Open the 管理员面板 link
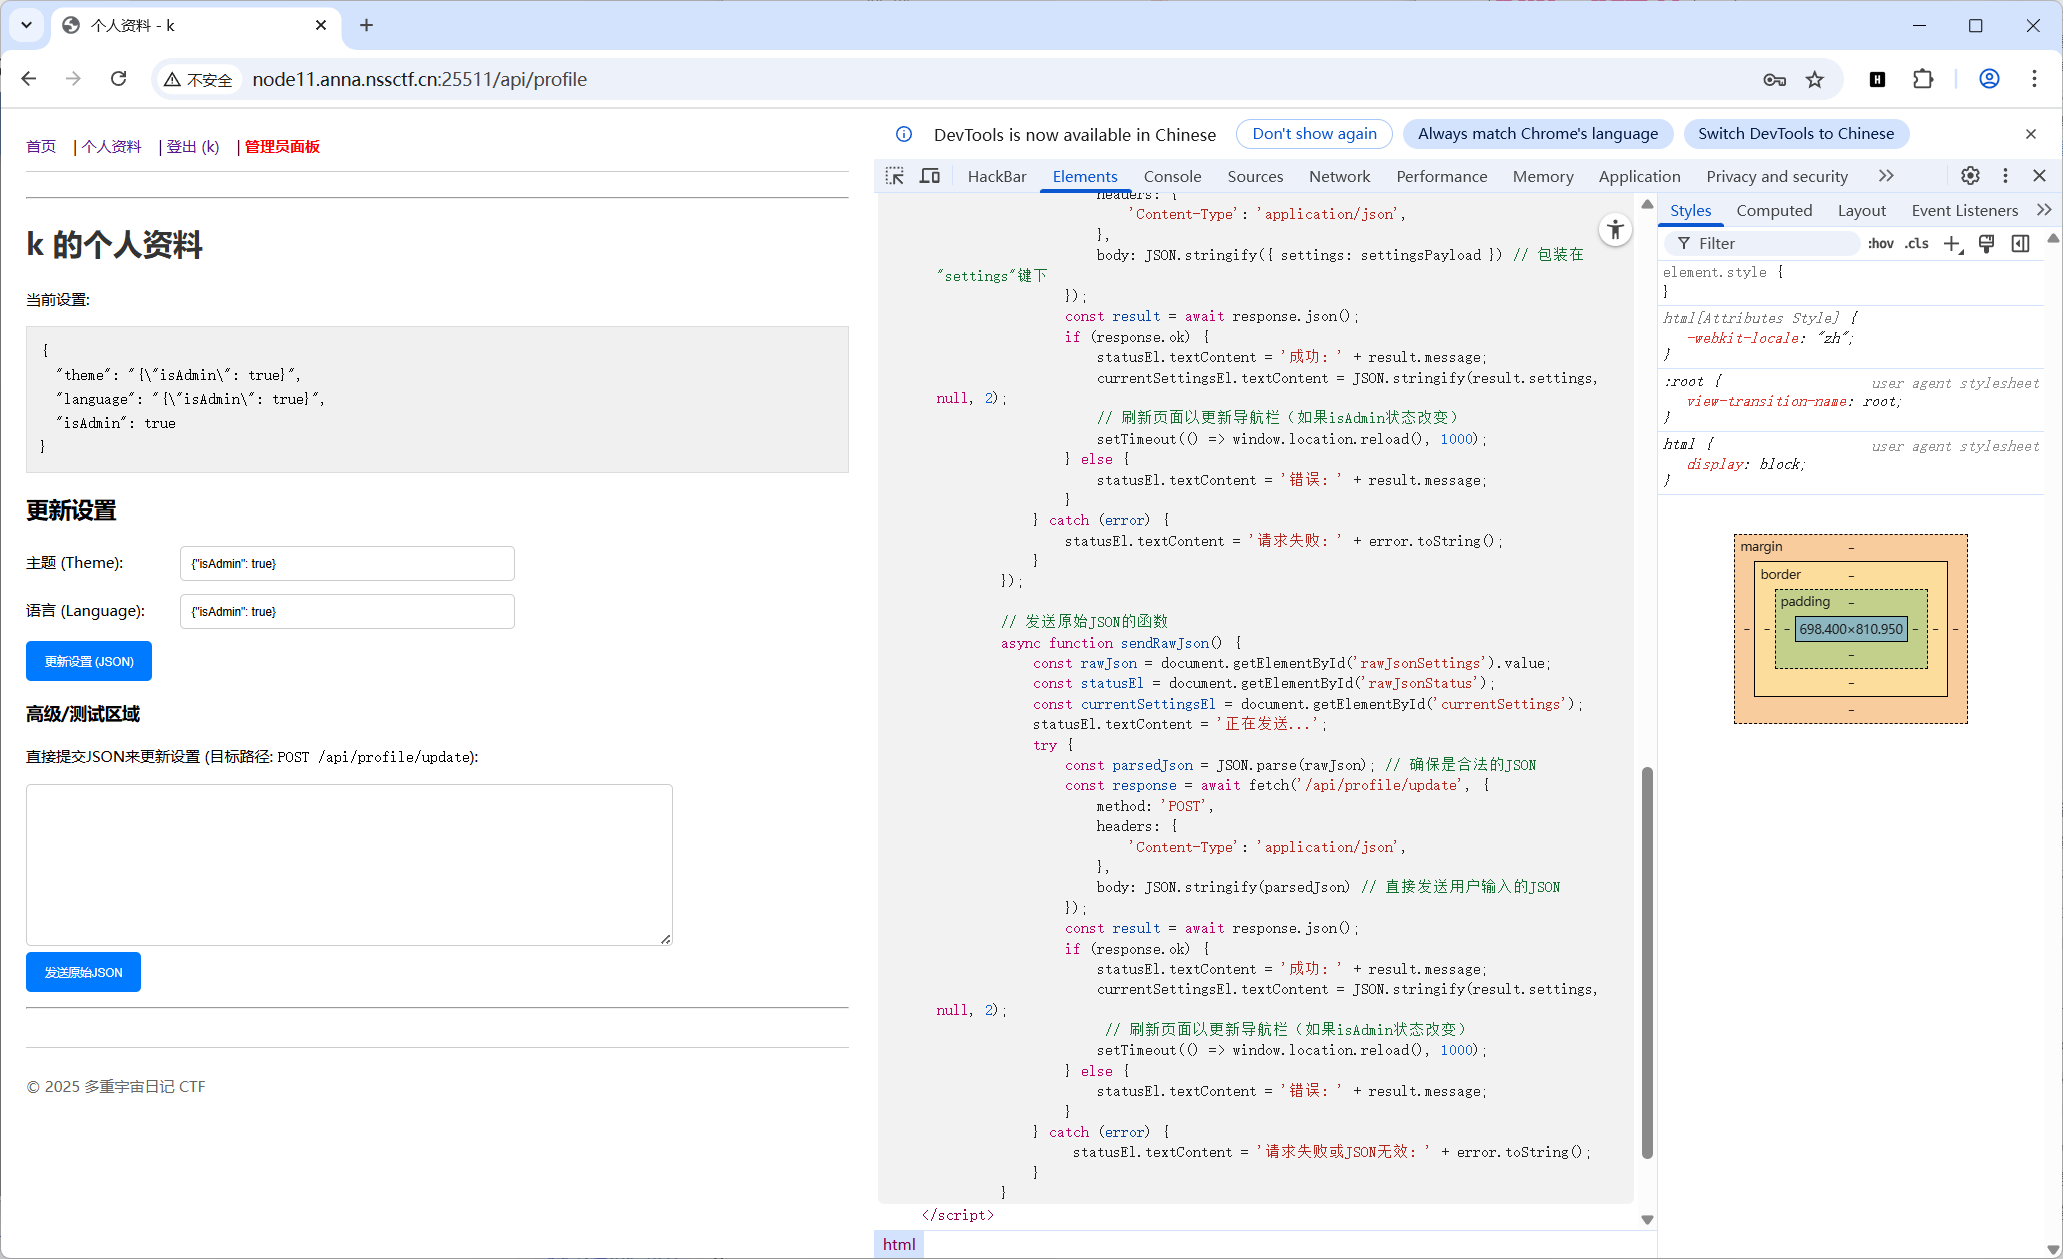The image size is (2063, 1259). 282,147
